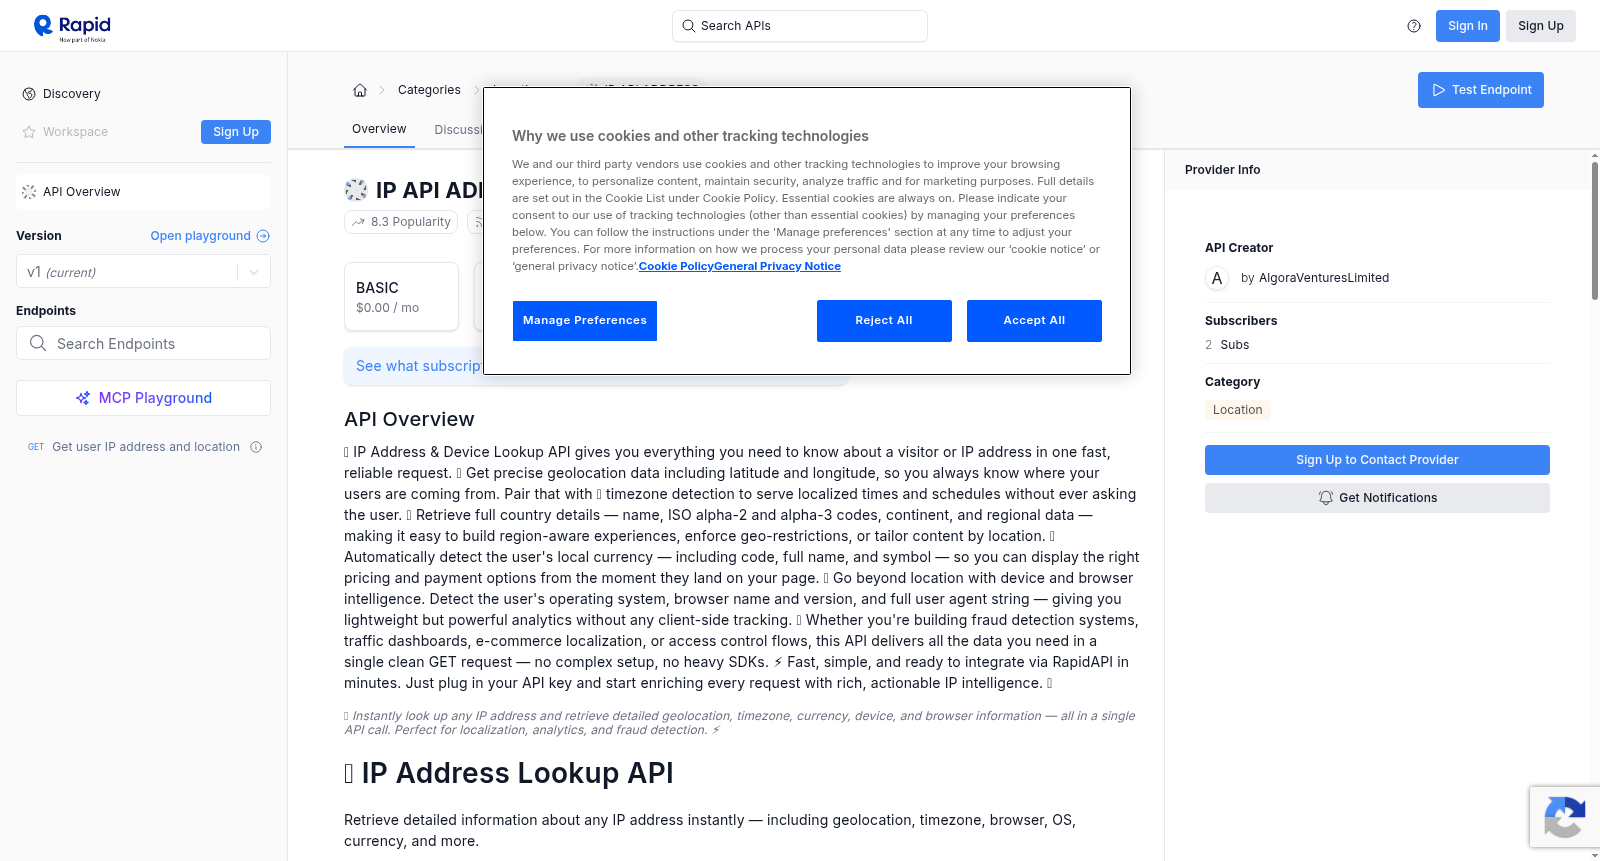This screenshot has width=1600, height=861.
Task: Click the Get Notifications button
Action: (x=1377, y=498)
